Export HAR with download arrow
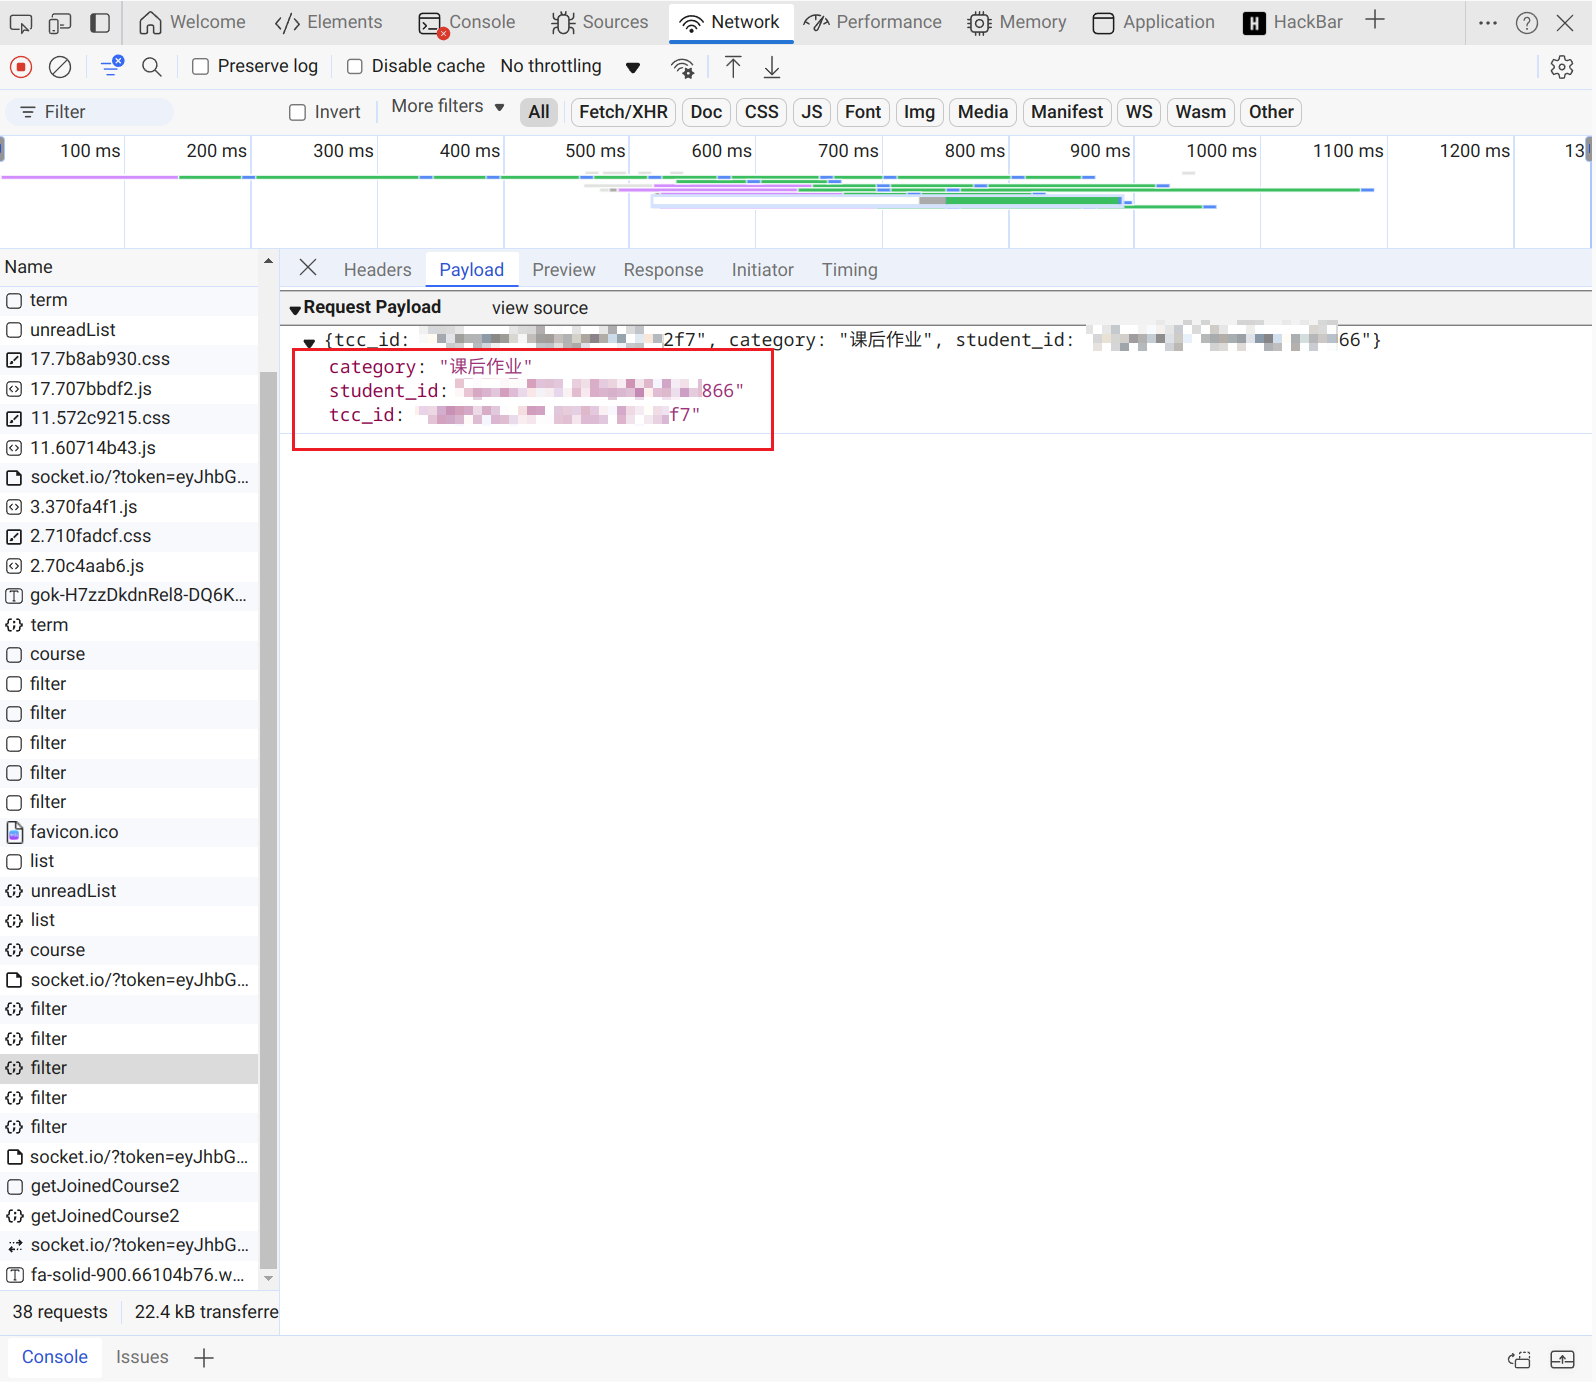Screen dimensions: 1596x1382 pyautogui.click(x=772, y=67)
